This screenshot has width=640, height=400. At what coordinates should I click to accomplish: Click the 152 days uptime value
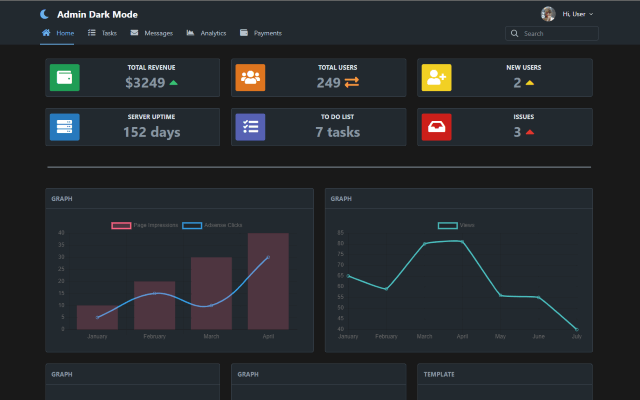tap(151, 132)
